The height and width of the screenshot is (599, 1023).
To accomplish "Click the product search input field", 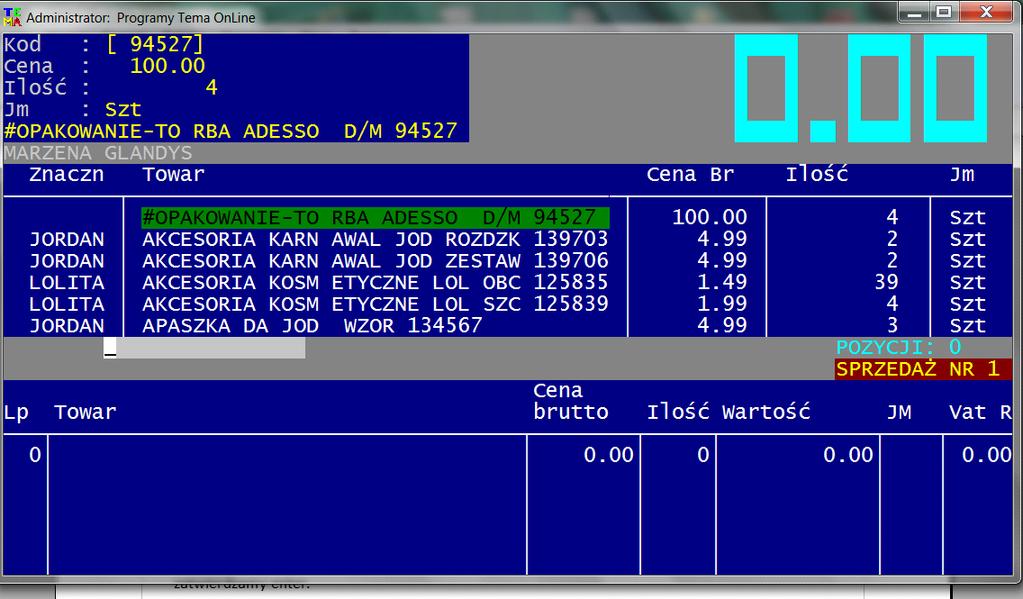I will tap(204, 348).
